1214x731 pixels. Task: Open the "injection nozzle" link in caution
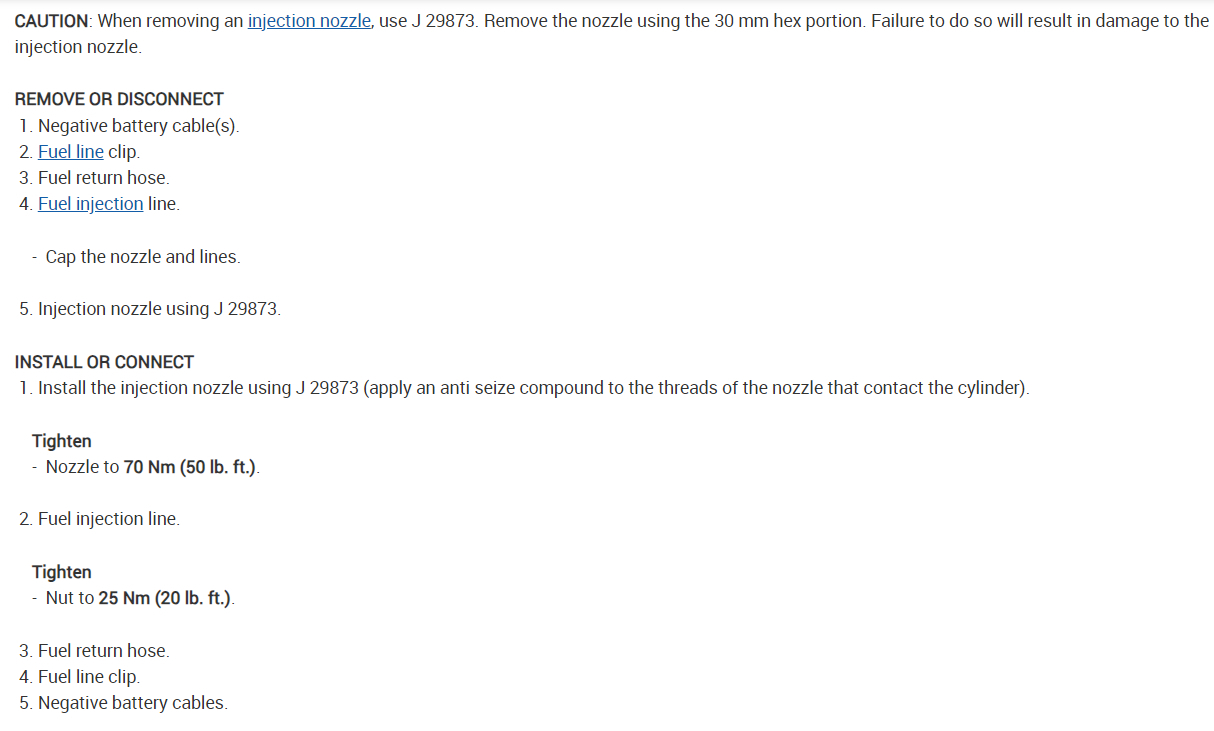pyautogui.click(x=309, y=21)
